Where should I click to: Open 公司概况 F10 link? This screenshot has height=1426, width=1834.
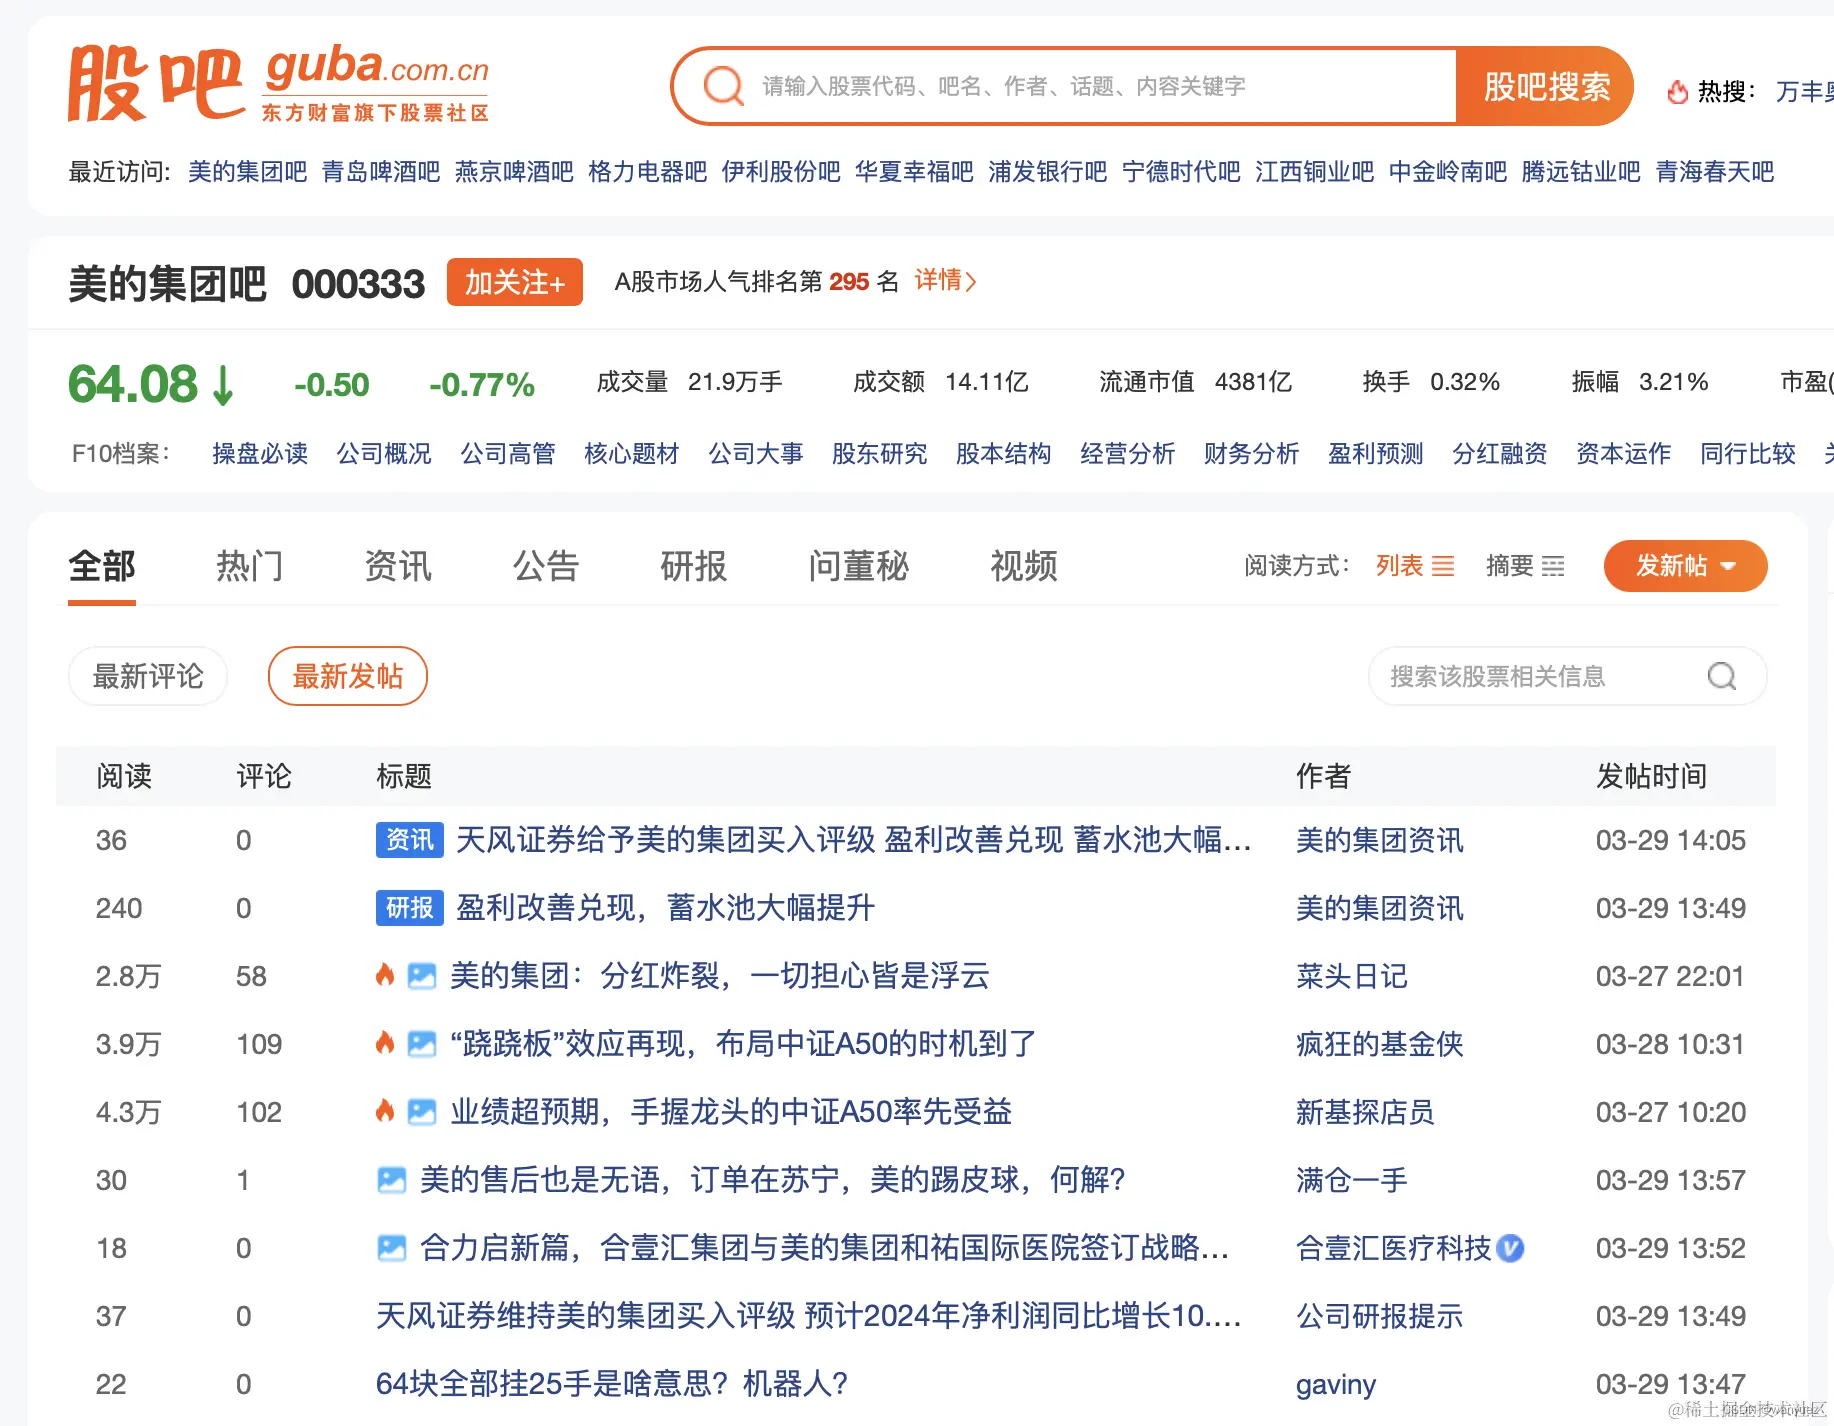pyautogui.click(x=384, y=454)
